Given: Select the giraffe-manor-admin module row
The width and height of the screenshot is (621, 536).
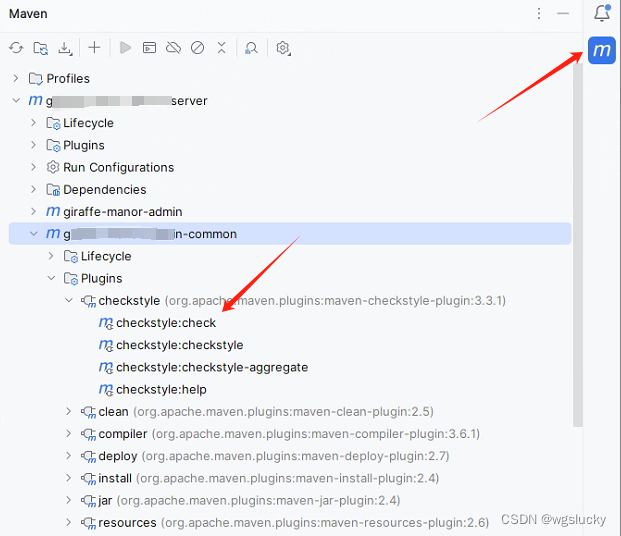Looking at the screenshot, I should 290,212.
